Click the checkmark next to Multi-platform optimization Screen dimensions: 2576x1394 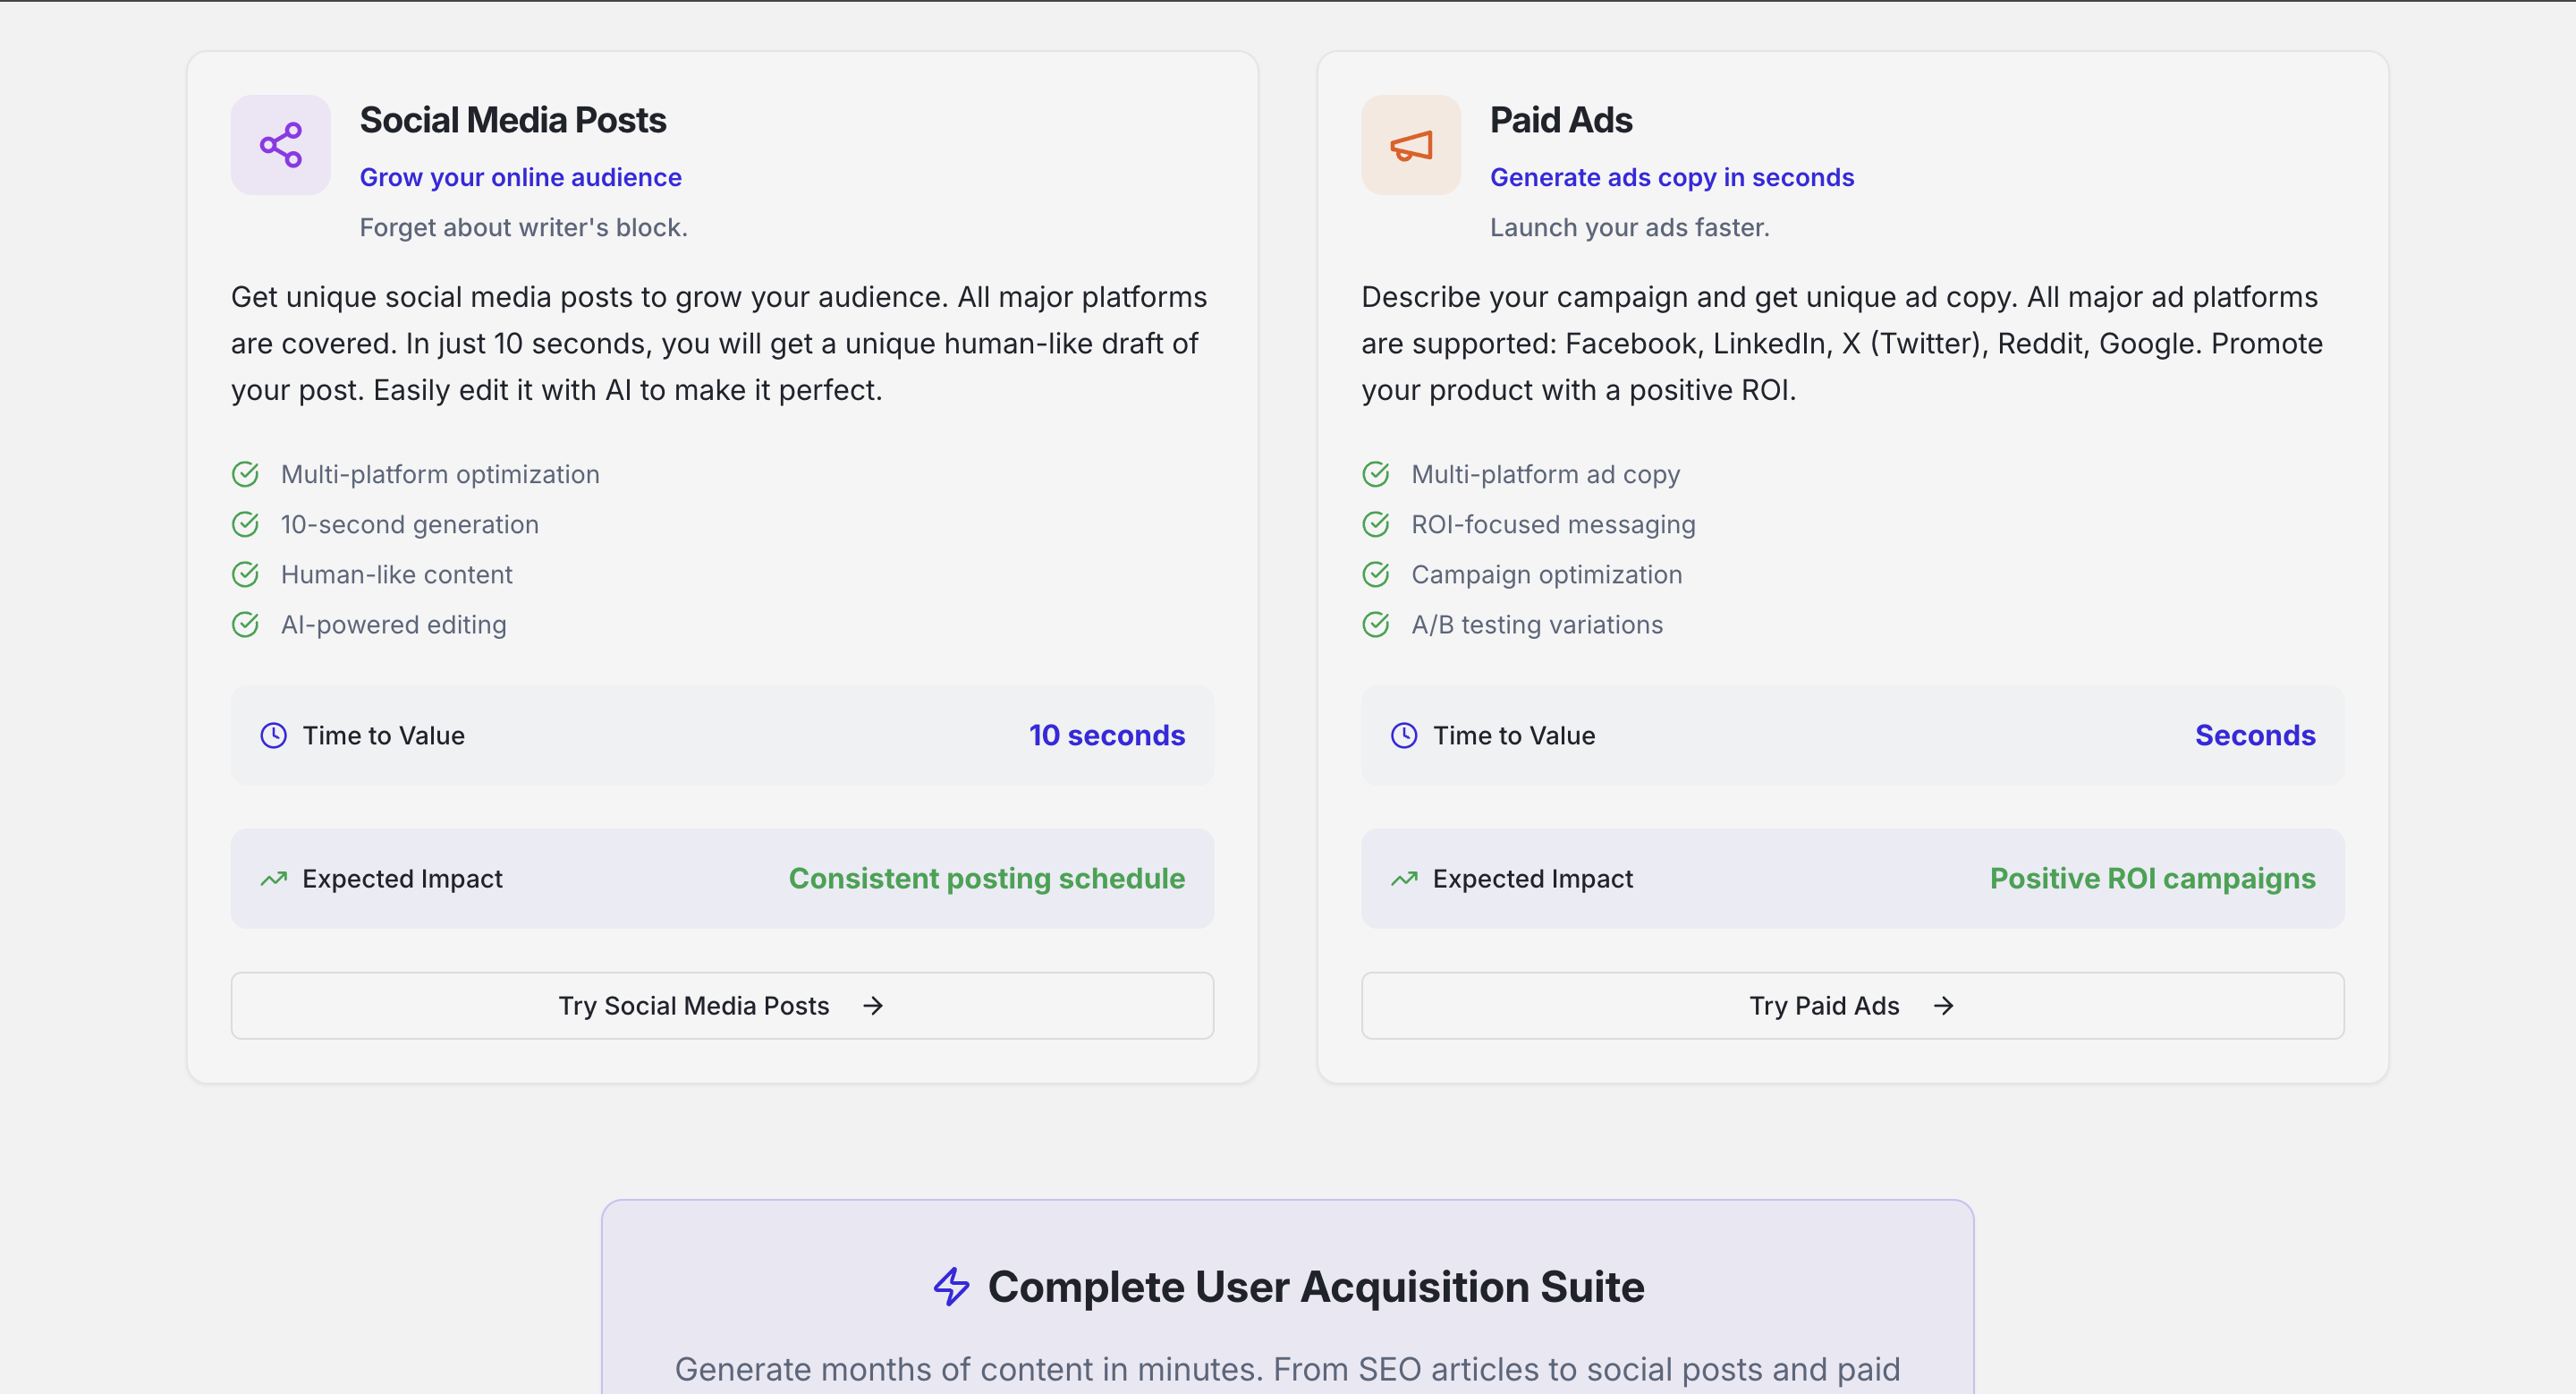(245, 474)
